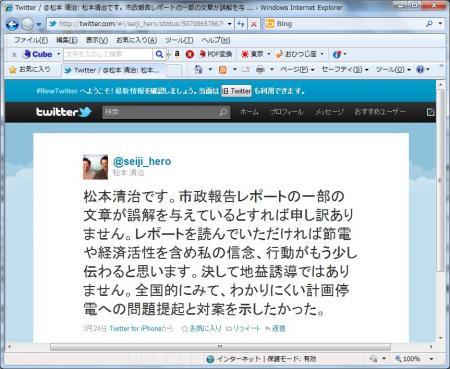Mark tweet with お気に入り star link
Image resolution: width=450 pixels, height=369 pixels.
pyautogui.click(x=201, y=328)
